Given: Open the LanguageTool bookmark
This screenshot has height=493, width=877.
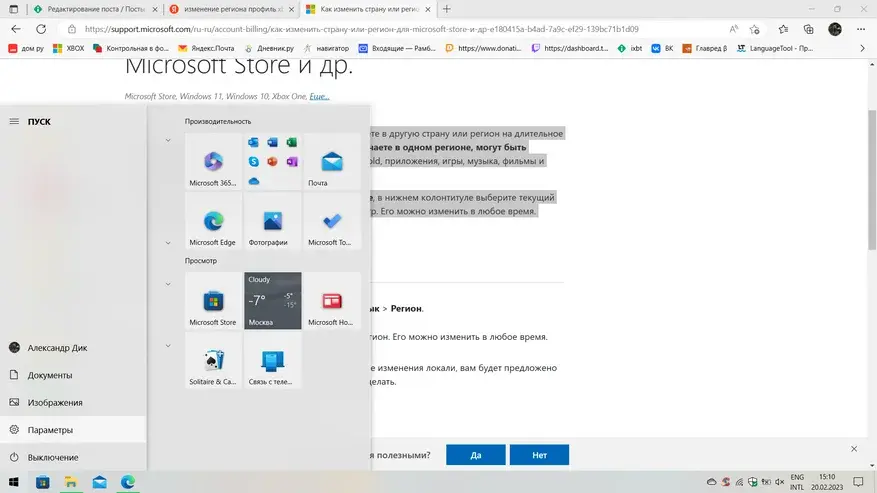Looking at the screenshot, I should click(x=775, y=49).
